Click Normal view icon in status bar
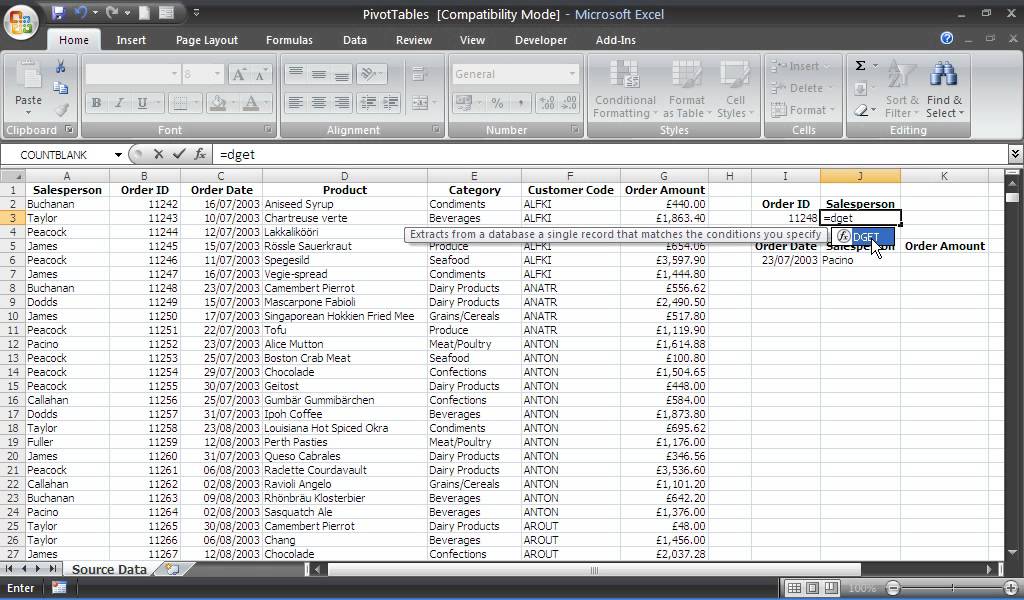This screenshot has height=600, width=1024. click(793, 588)
